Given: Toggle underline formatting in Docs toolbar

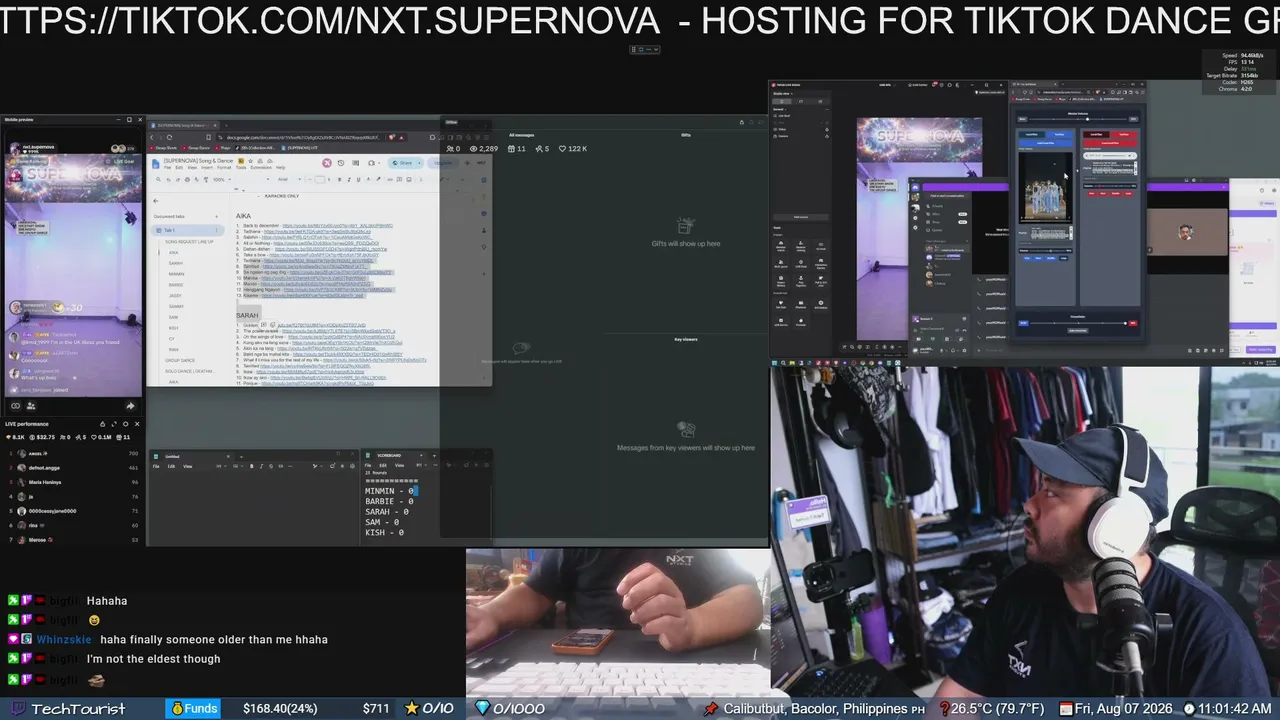Looking at the screenshot, I should point(357,180).
